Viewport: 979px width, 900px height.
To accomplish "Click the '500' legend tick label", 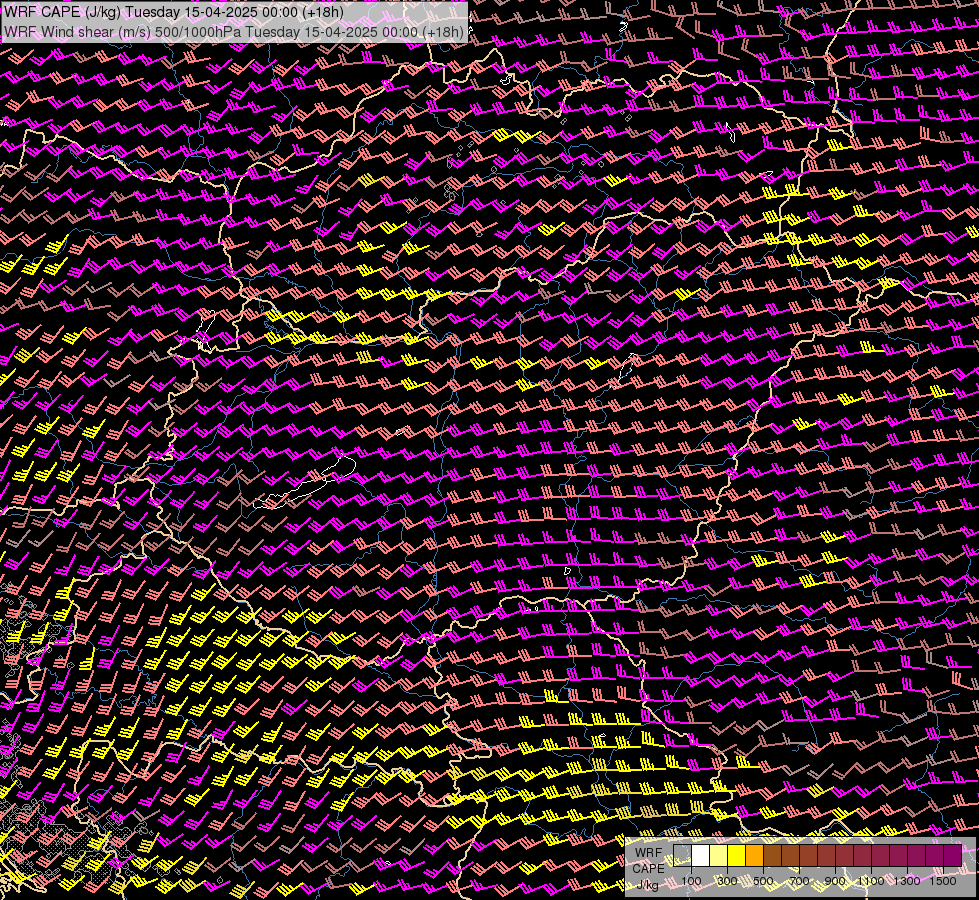I will (x=763, y=881).
